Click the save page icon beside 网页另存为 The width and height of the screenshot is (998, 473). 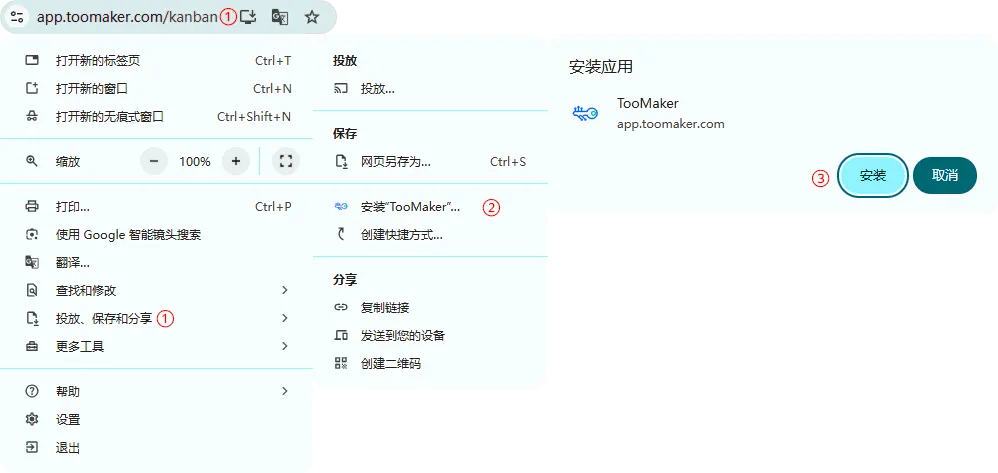pyautogui.click(x=341, y=162)
